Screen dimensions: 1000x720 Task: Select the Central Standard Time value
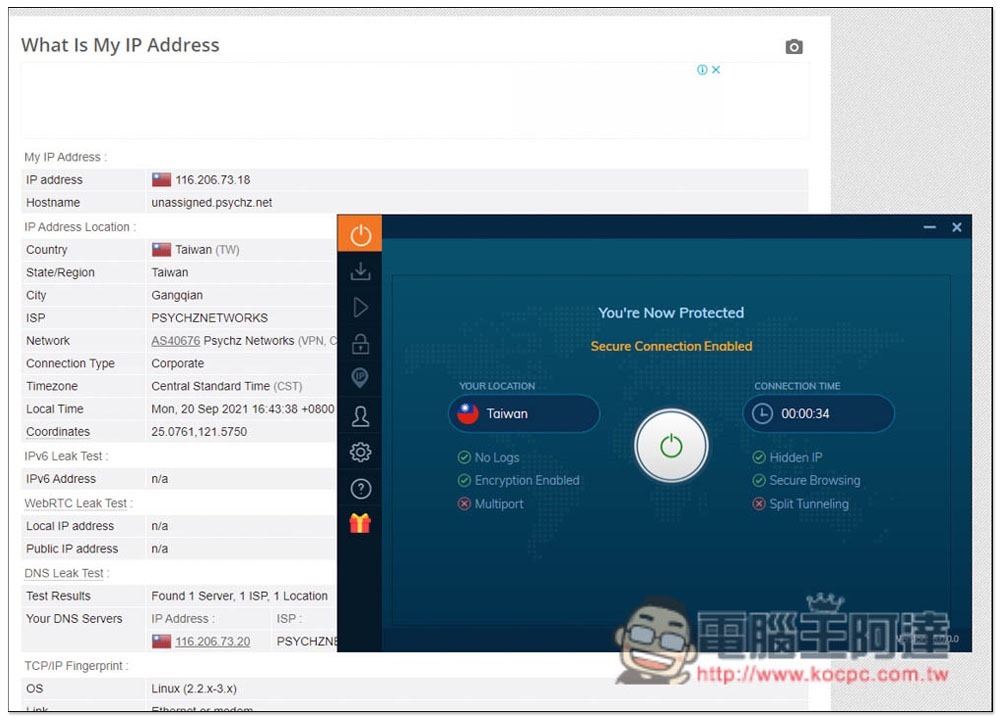(226, 386)
